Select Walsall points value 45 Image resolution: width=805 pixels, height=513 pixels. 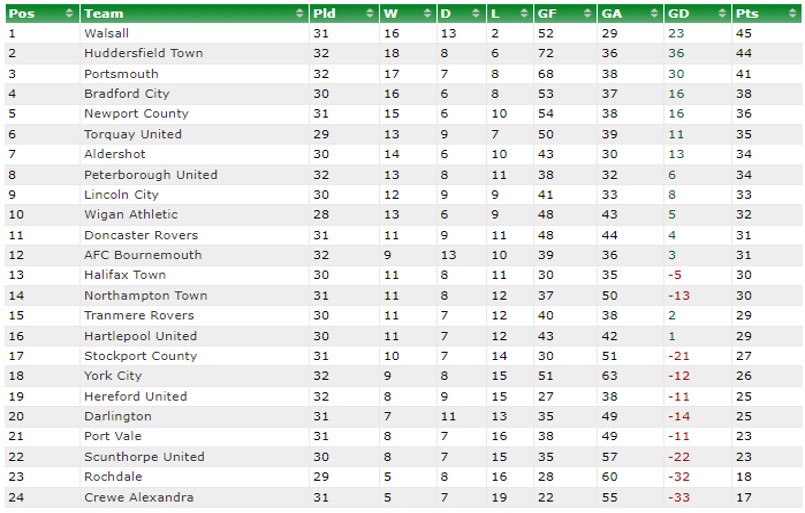click(x=743, y=33)
